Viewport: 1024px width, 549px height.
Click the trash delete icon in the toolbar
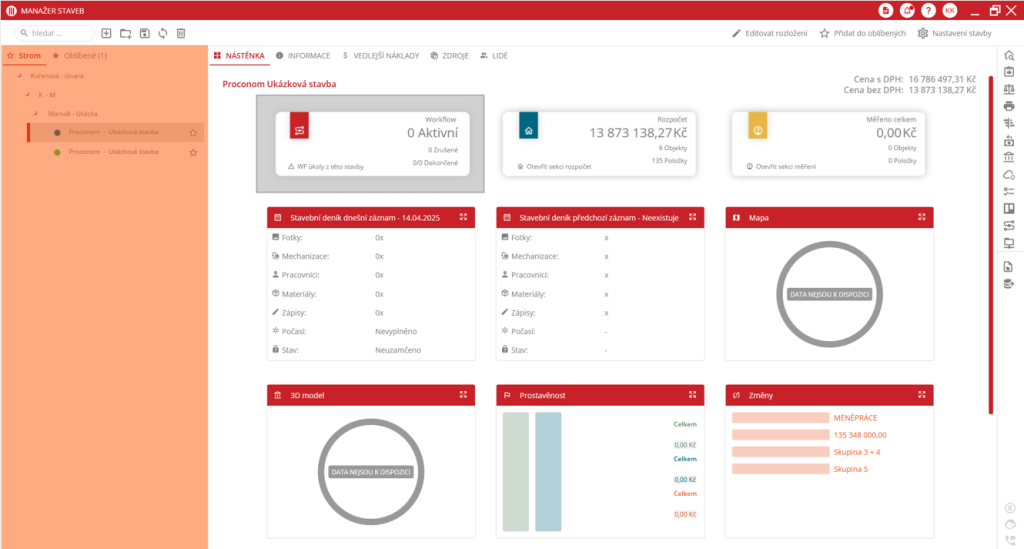tap(181, 33)
